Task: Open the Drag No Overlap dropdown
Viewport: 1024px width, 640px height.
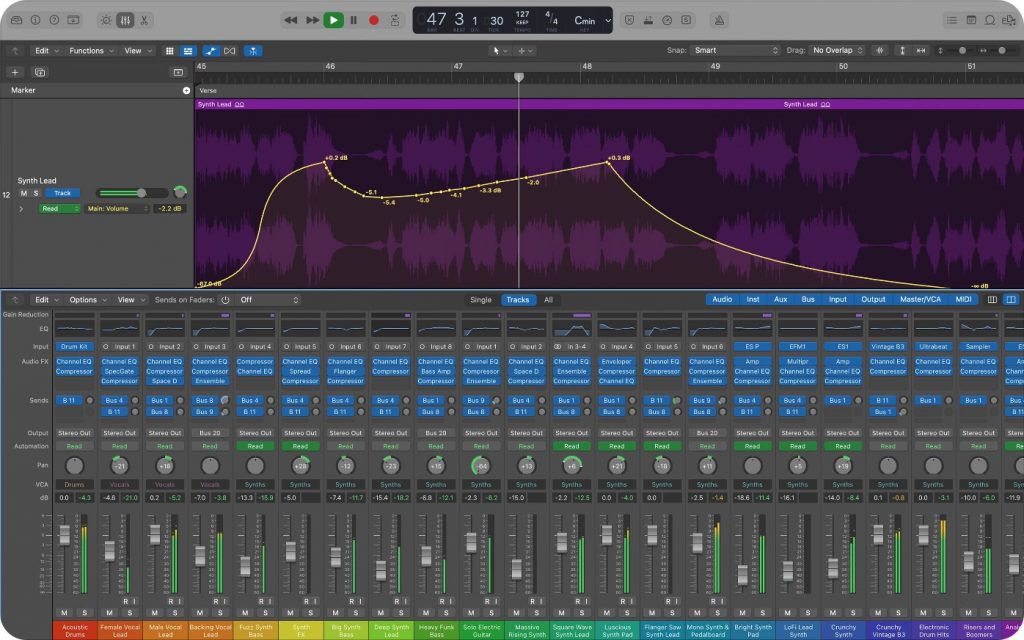Action: click(837, 49)
